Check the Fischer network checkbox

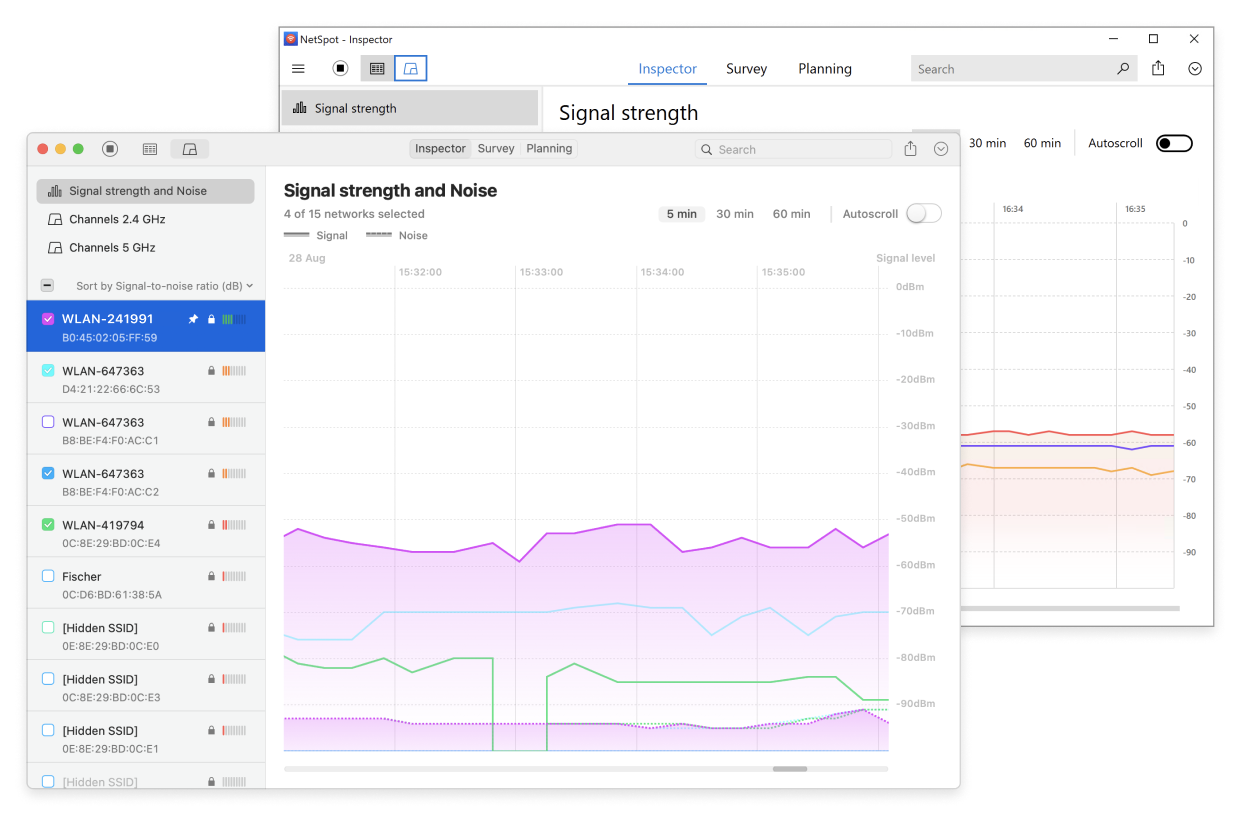point(48,575)
